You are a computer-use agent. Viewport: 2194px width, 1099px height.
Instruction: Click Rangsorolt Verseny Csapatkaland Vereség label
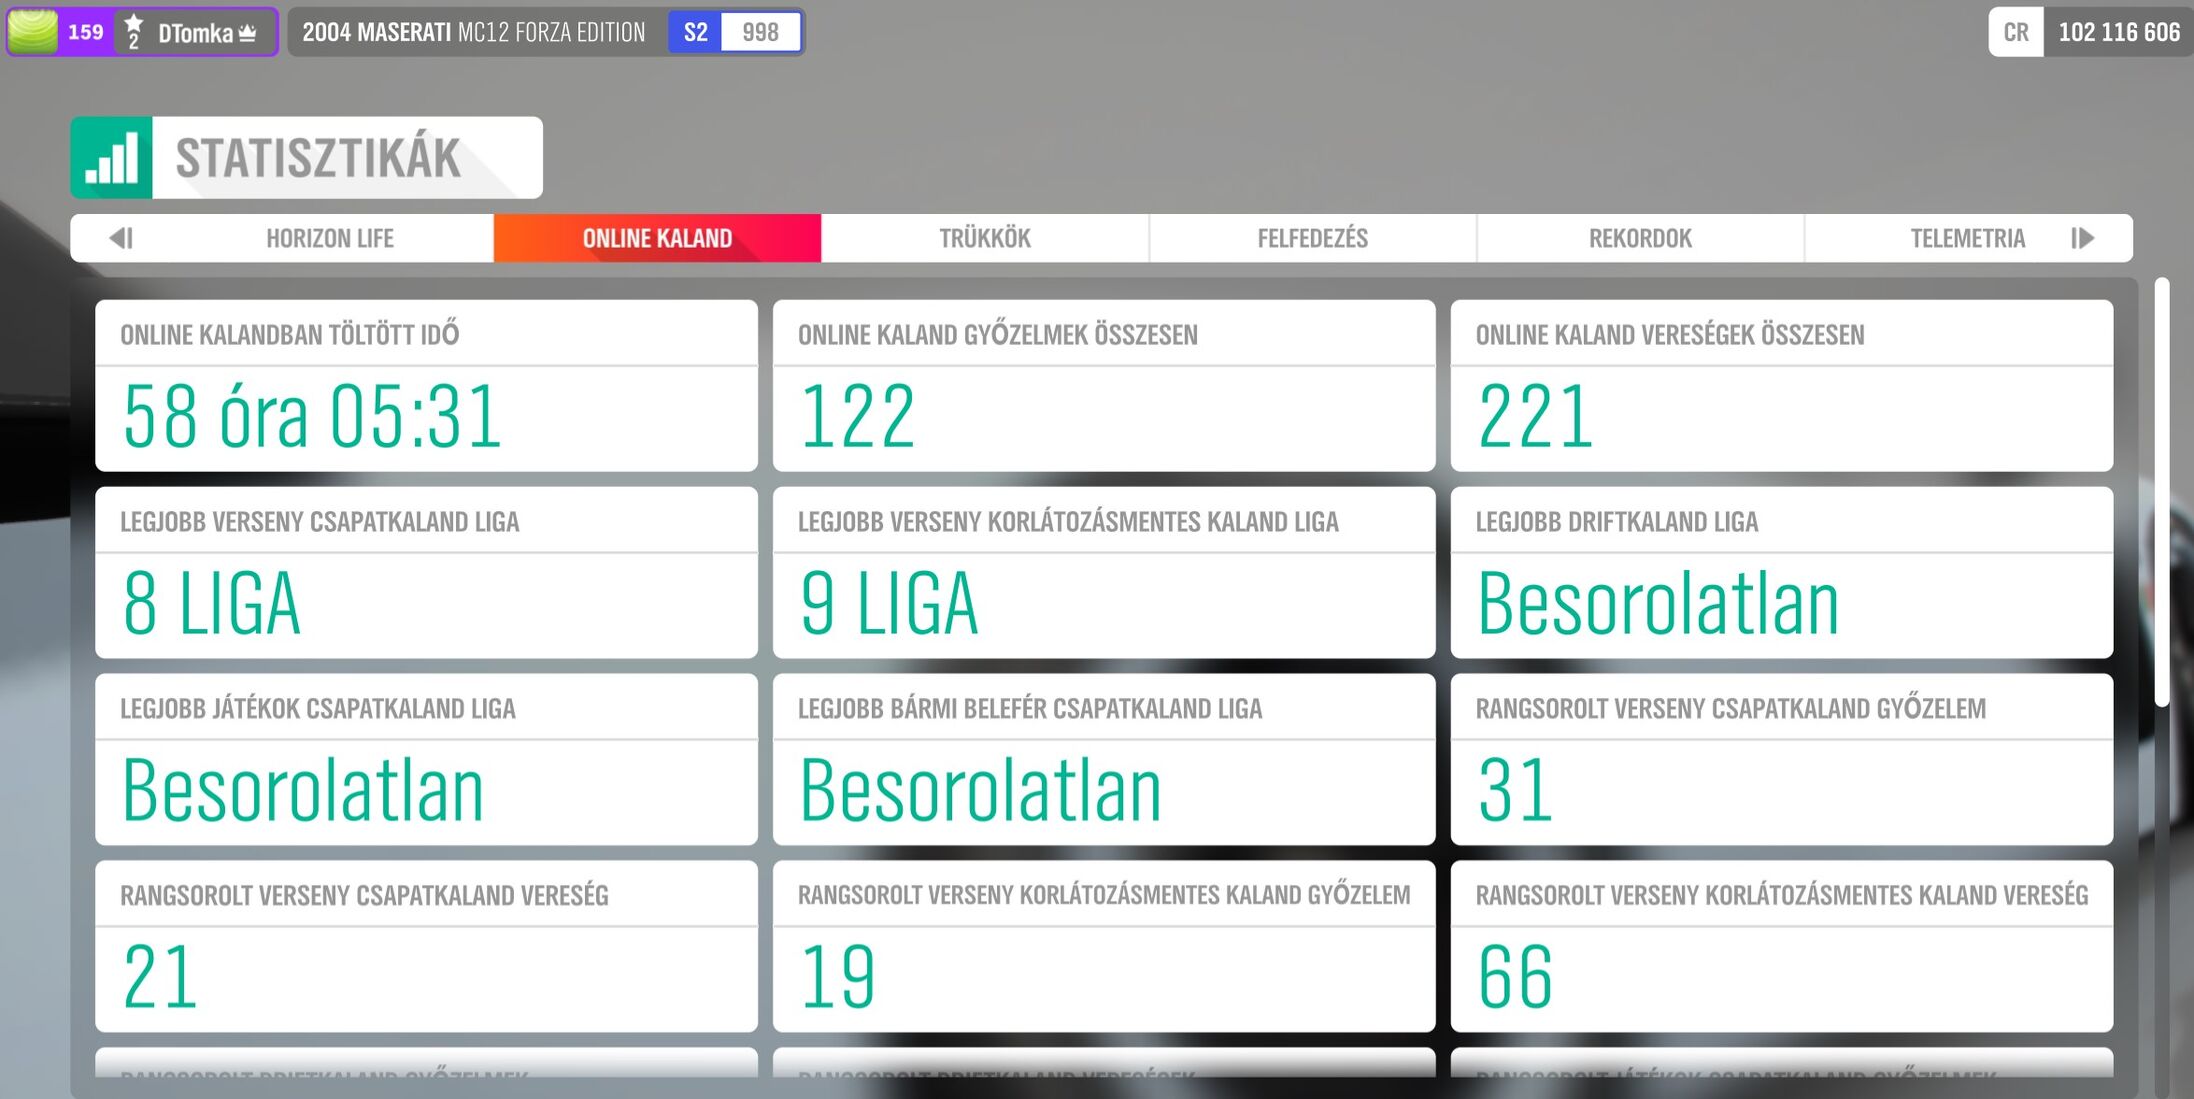pos(364,895)
